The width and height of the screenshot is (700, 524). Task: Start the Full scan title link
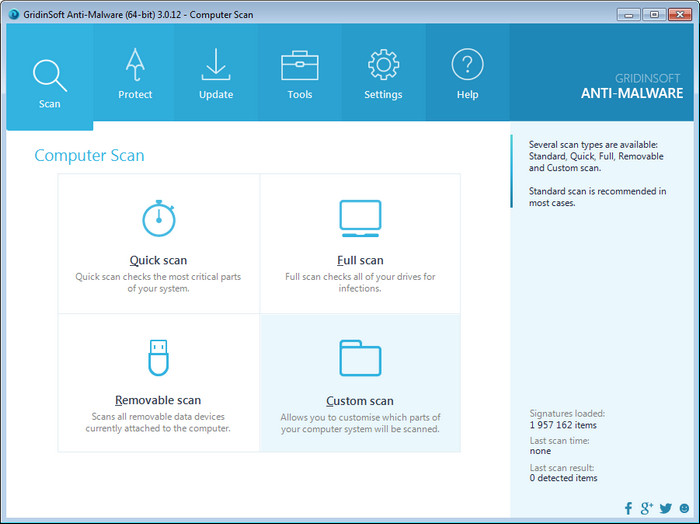click(x=360, y=260)
